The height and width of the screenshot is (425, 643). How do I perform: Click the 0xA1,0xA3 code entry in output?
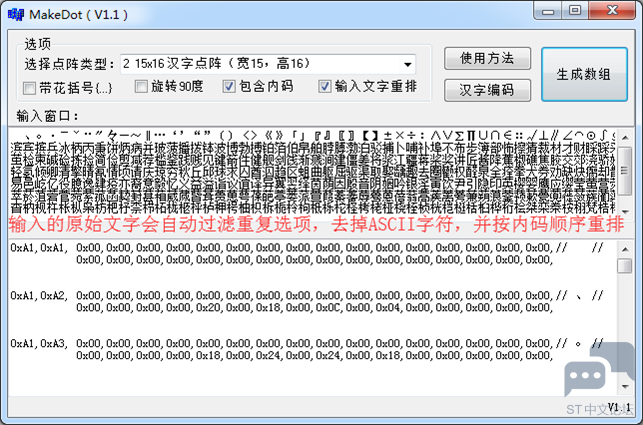pos(39,343)
